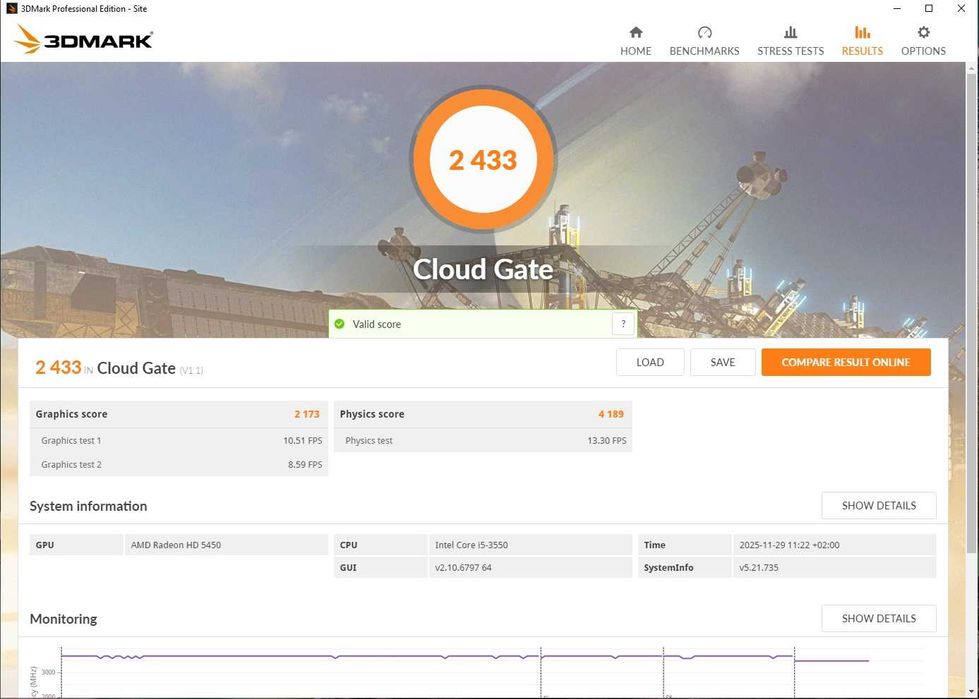979x699 pixels.
Task: Show details for System information
Action: pyautogui.click(x=878, y=506)
